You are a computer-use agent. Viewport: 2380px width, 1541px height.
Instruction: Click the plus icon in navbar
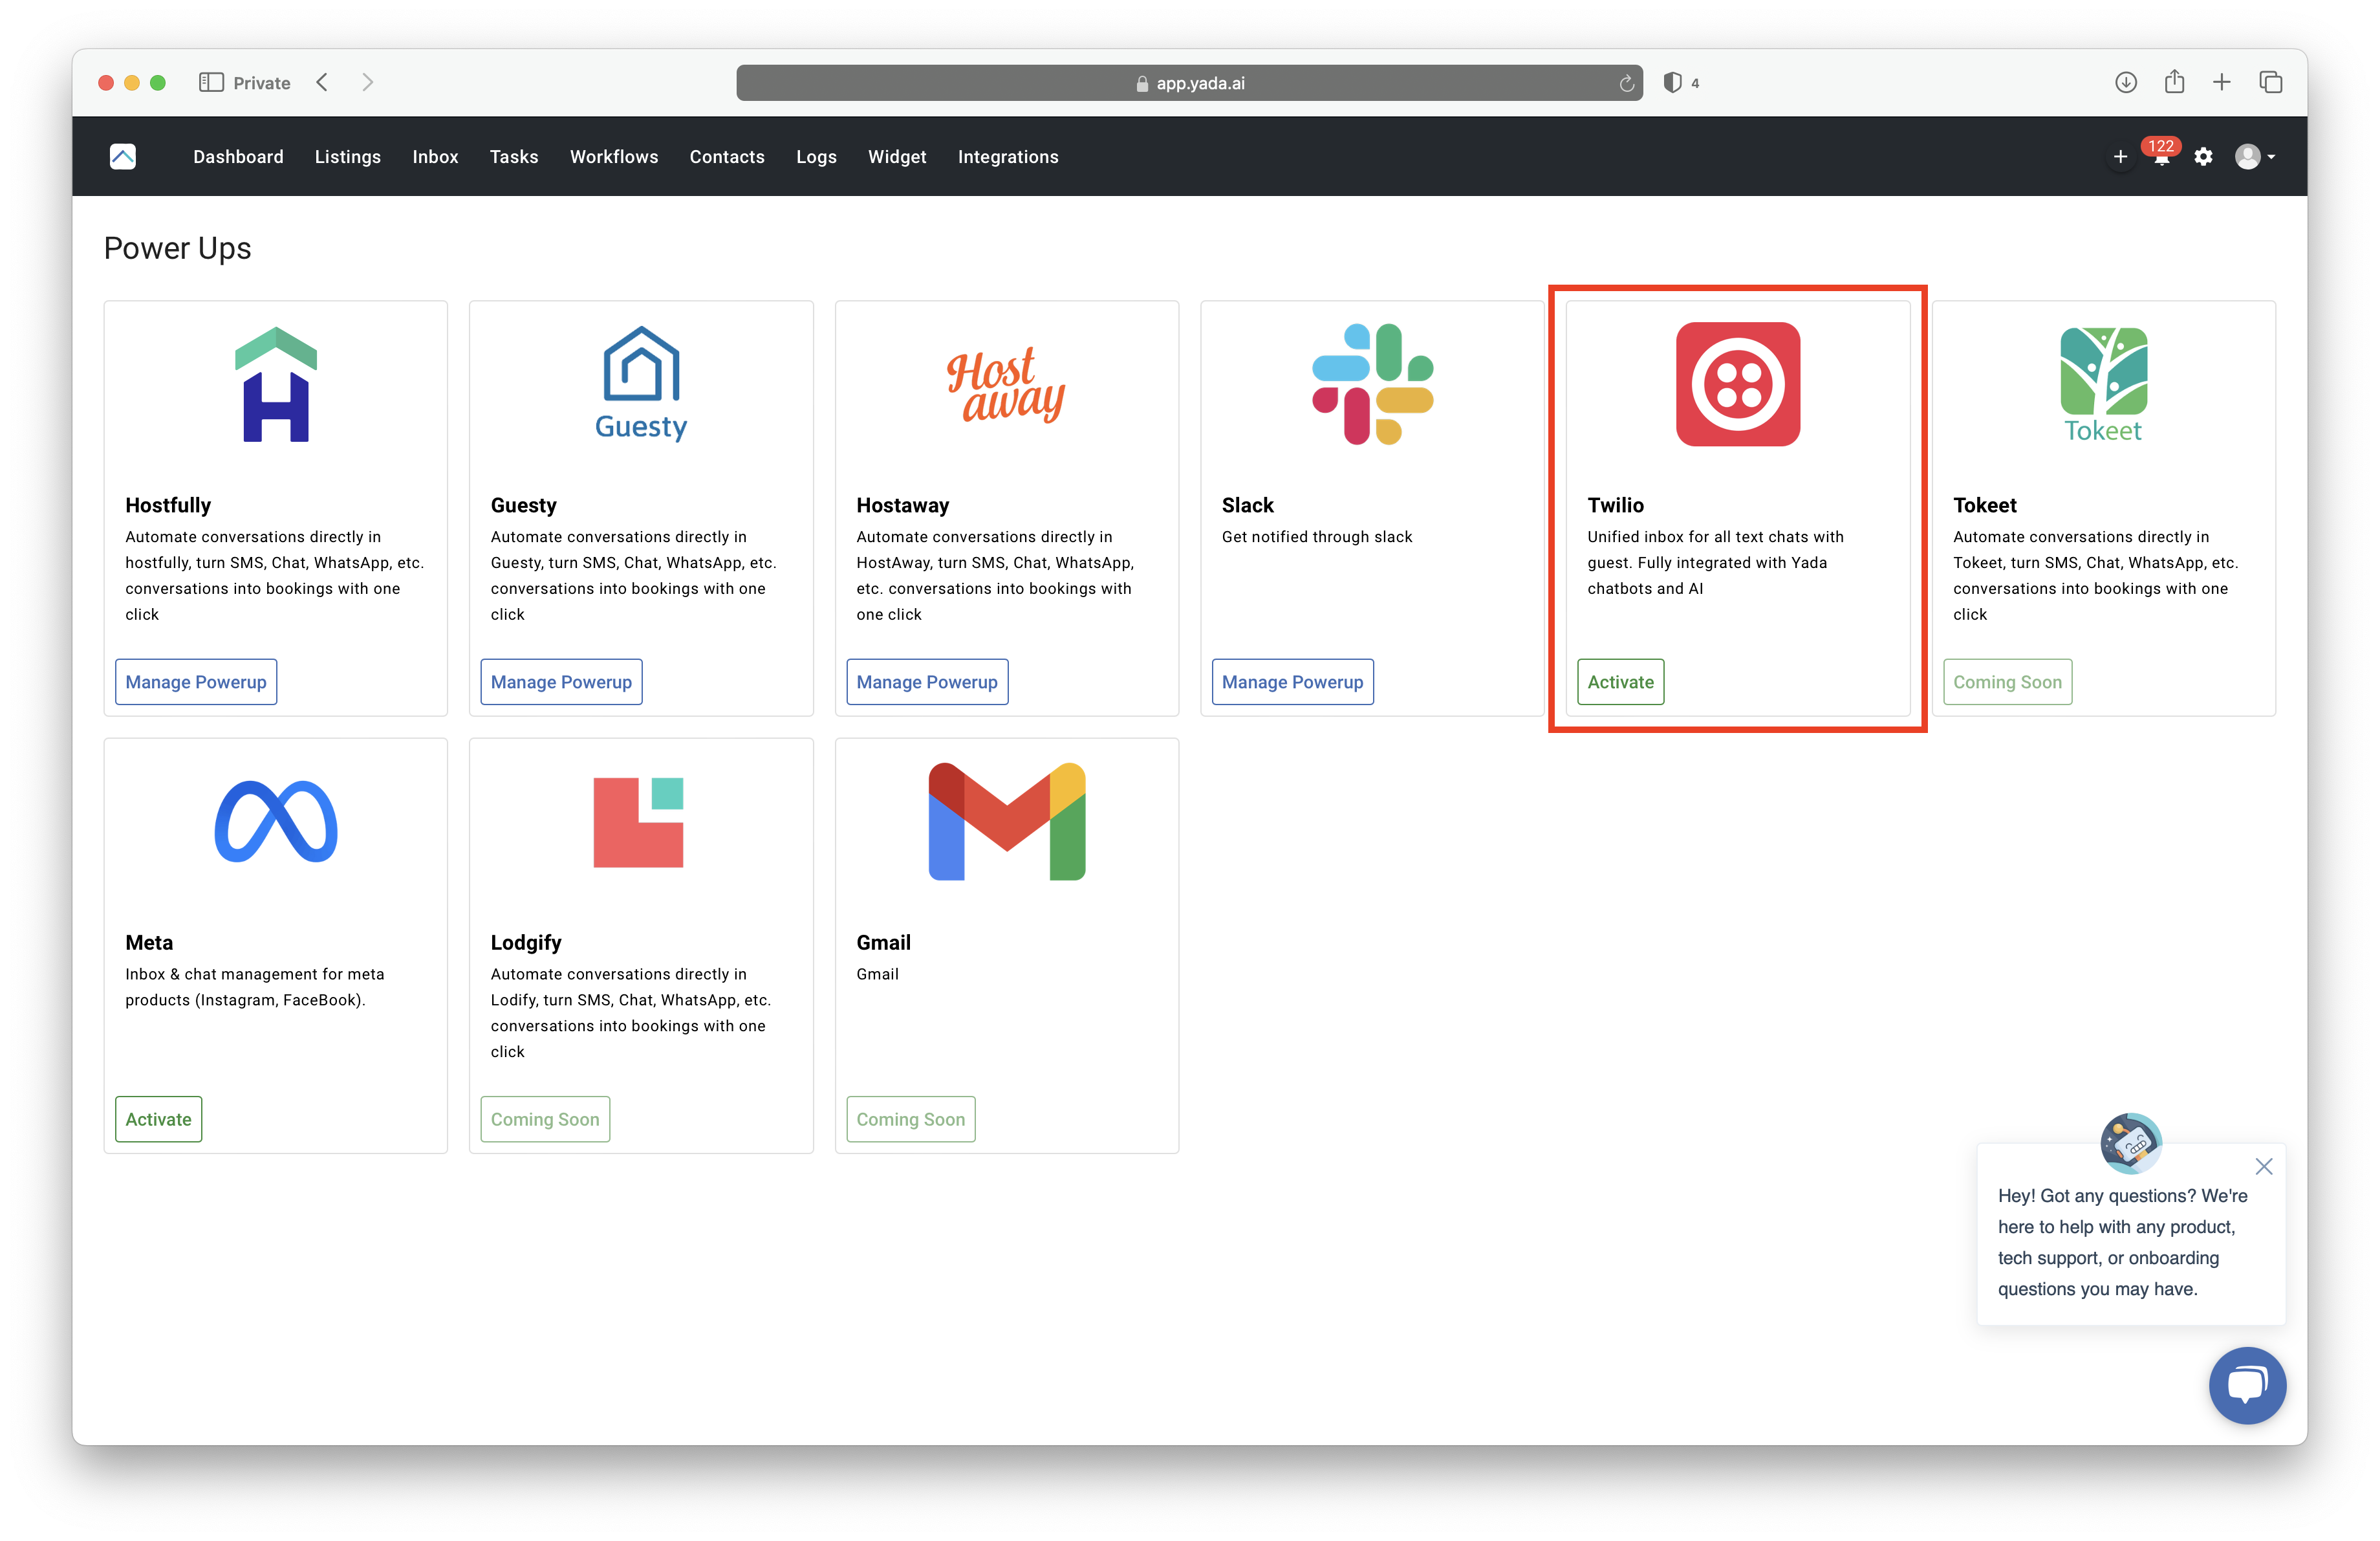point(2120,157)
